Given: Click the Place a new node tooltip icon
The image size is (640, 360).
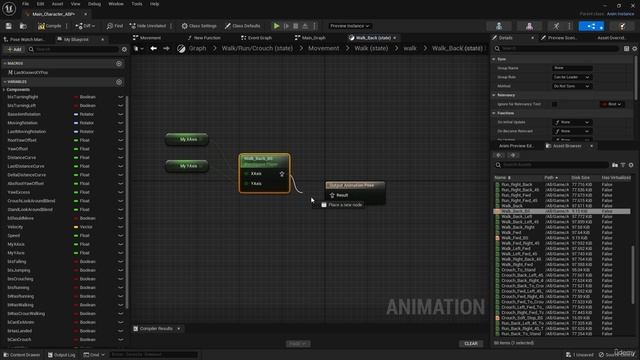Looking at the screenshot, I should click(x=324, y=205).
